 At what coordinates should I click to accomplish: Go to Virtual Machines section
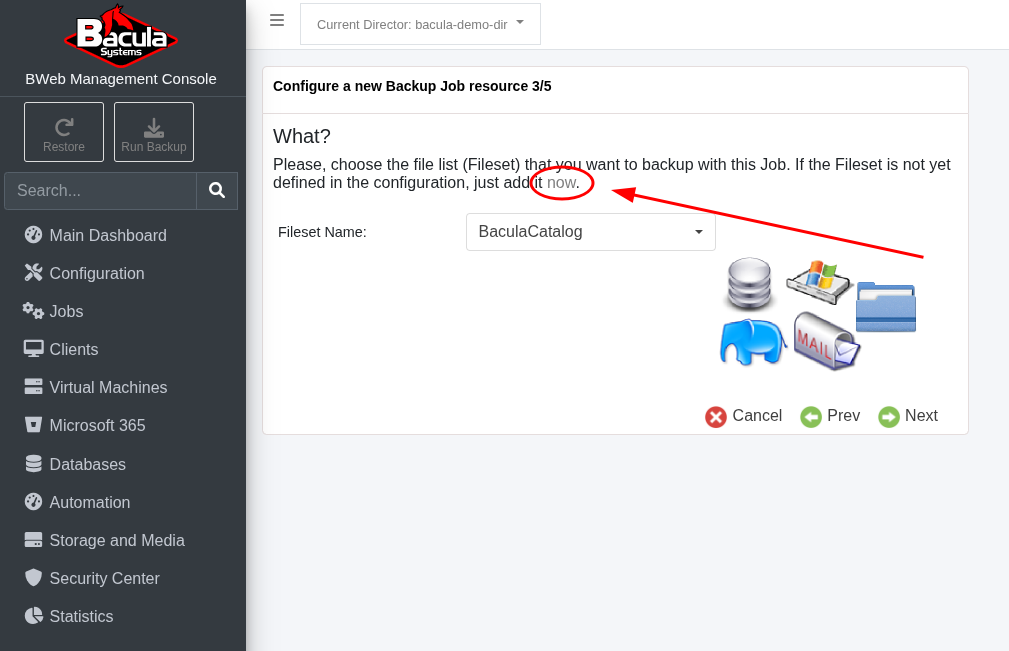(x=108, y=387)
